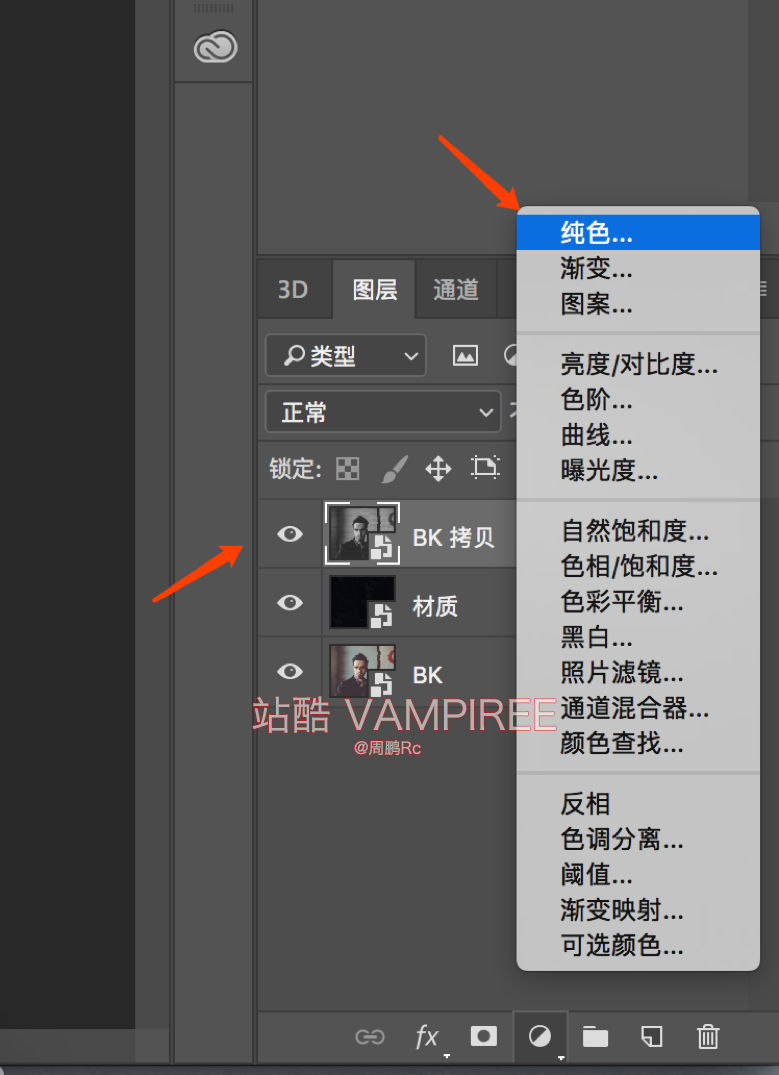
Task: Enable lock position move icon
Action: pos(438,469)
